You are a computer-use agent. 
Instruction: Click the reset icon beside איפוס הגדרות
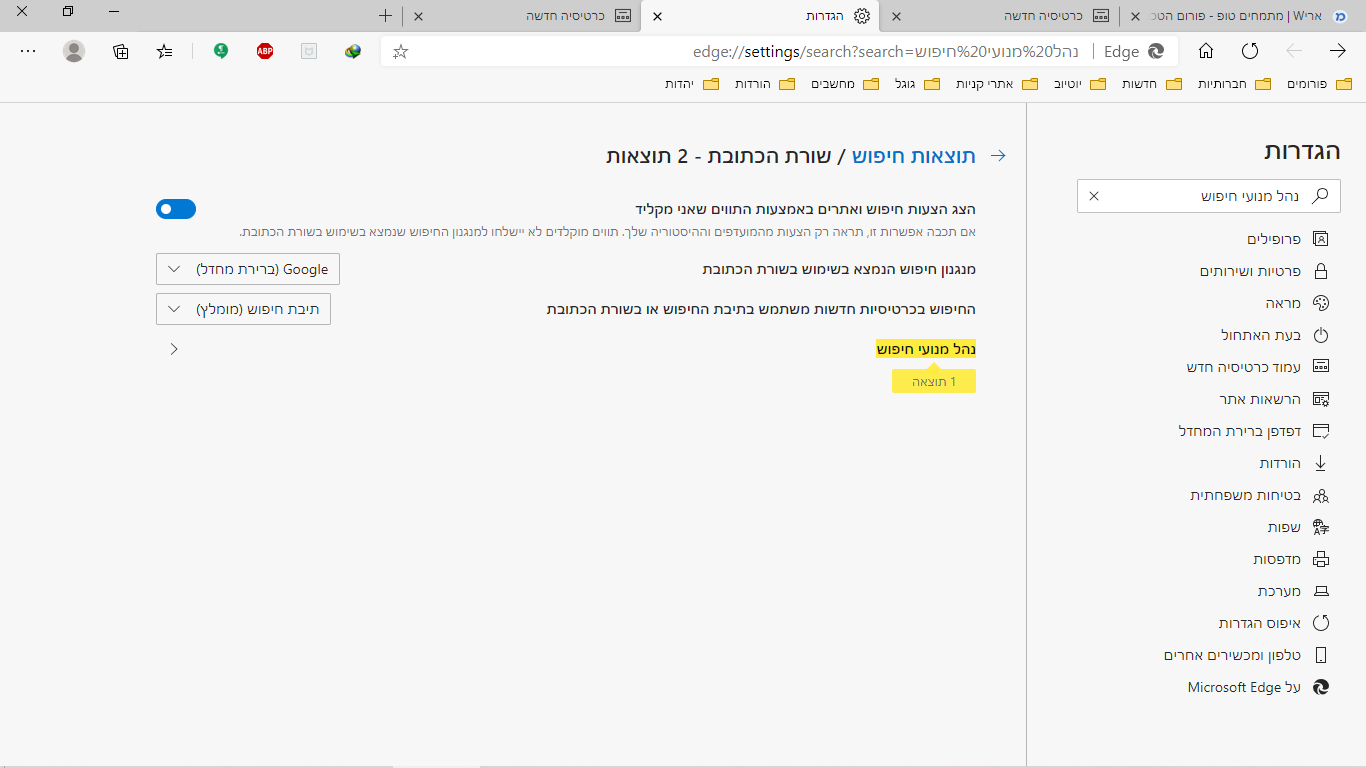(1320, 623)
